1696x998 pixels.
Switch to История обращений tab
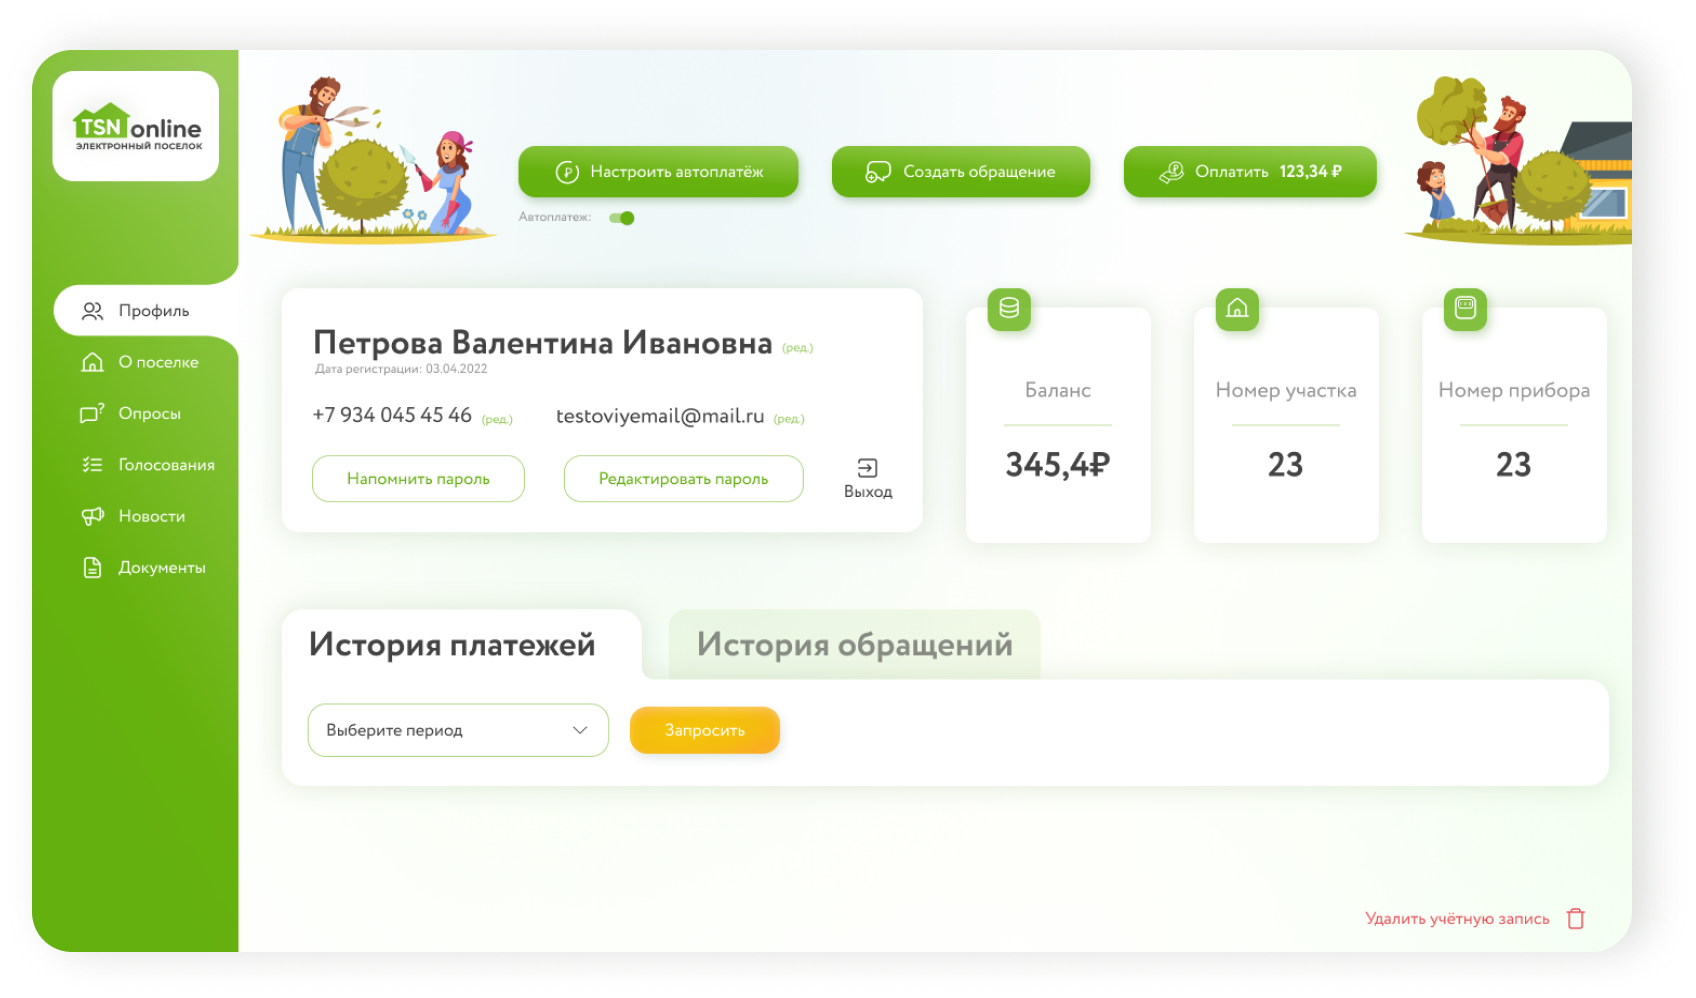(x=854, y=645)
